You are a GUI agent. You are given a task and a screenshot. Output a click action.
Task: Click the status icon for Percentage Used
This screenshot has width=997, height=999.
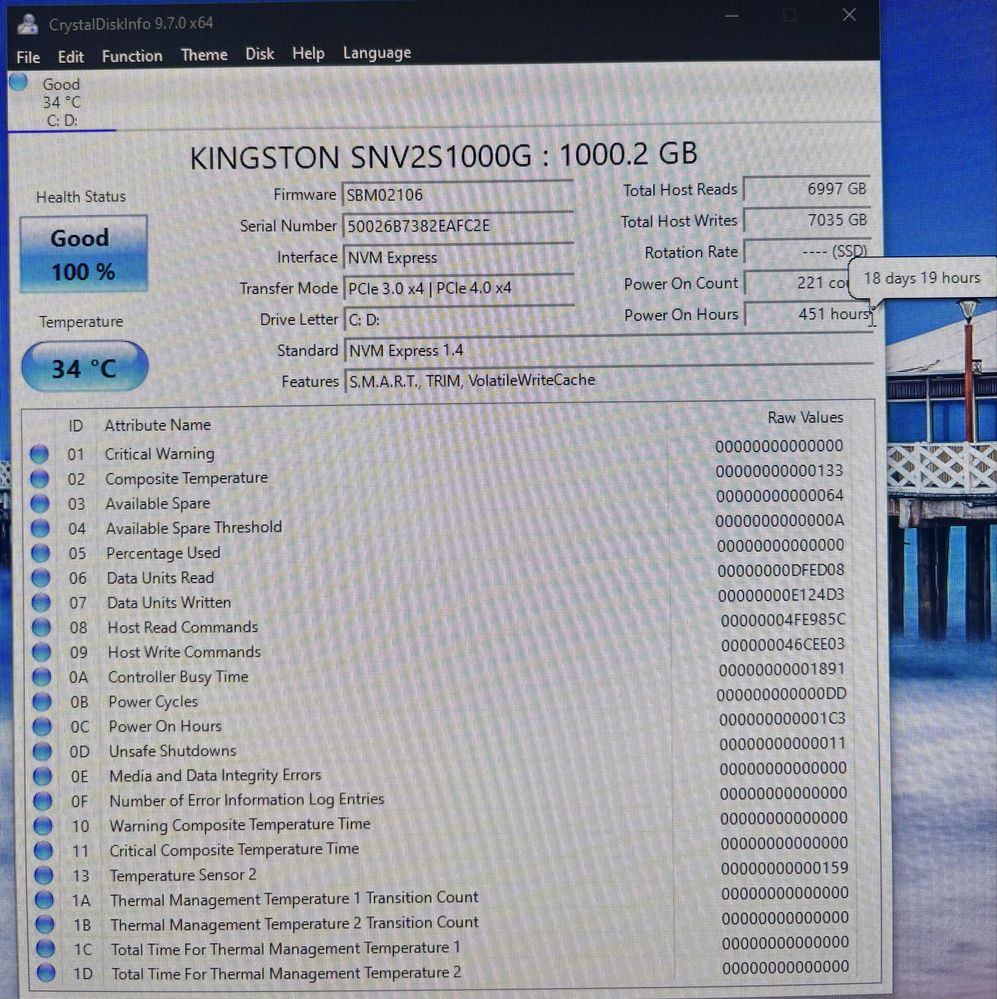[41, 553]
